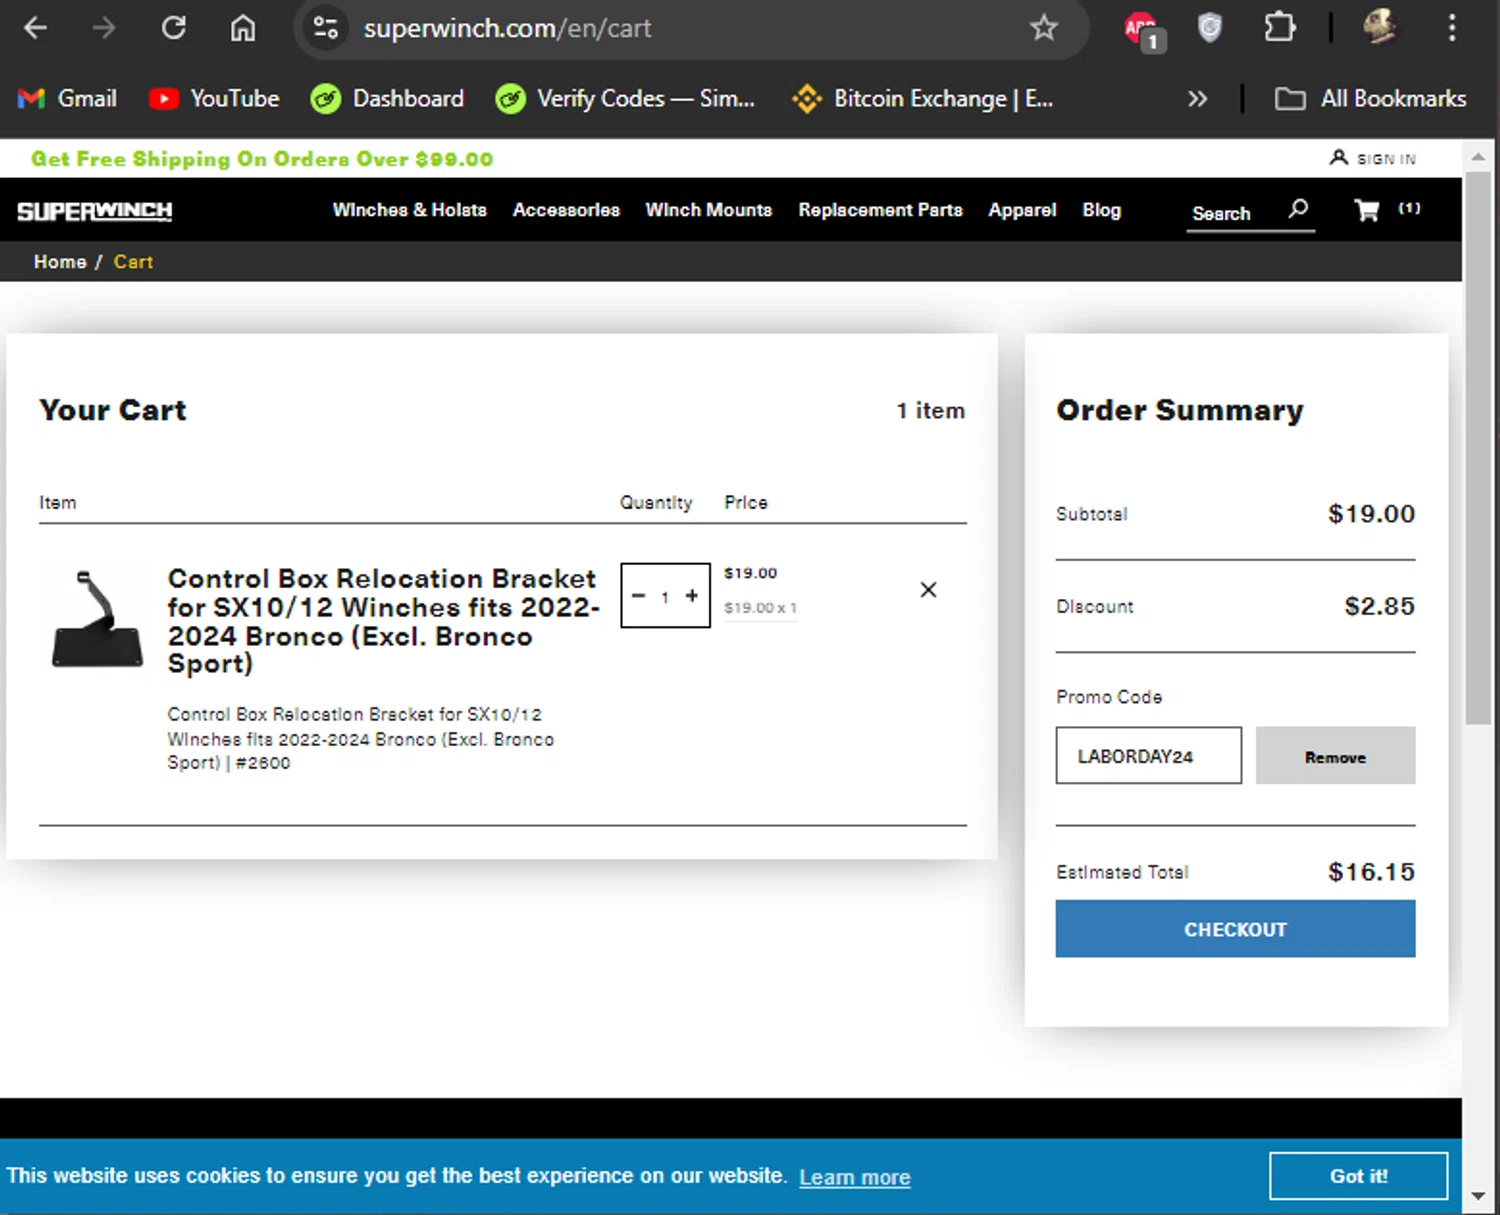This screenshot has width=1500, height=1215.
Task: Open the Winch Mounts menu
Action: coord(709,210)
